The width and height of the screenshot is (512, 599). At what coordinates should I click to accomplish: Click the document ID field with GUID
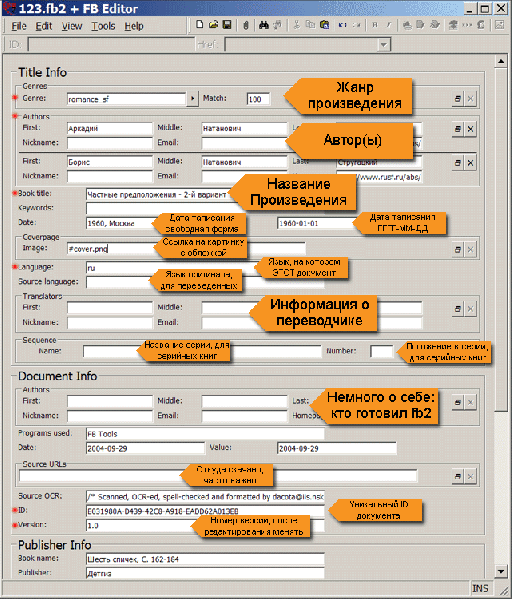[x=205, y=511]
